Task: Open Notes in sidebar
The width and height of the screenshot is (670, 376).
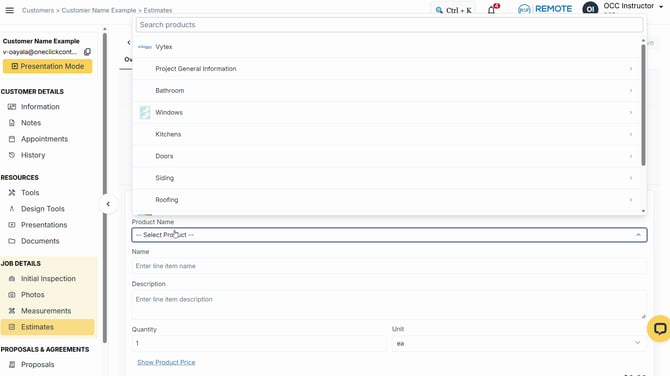Action: [31, 123]
